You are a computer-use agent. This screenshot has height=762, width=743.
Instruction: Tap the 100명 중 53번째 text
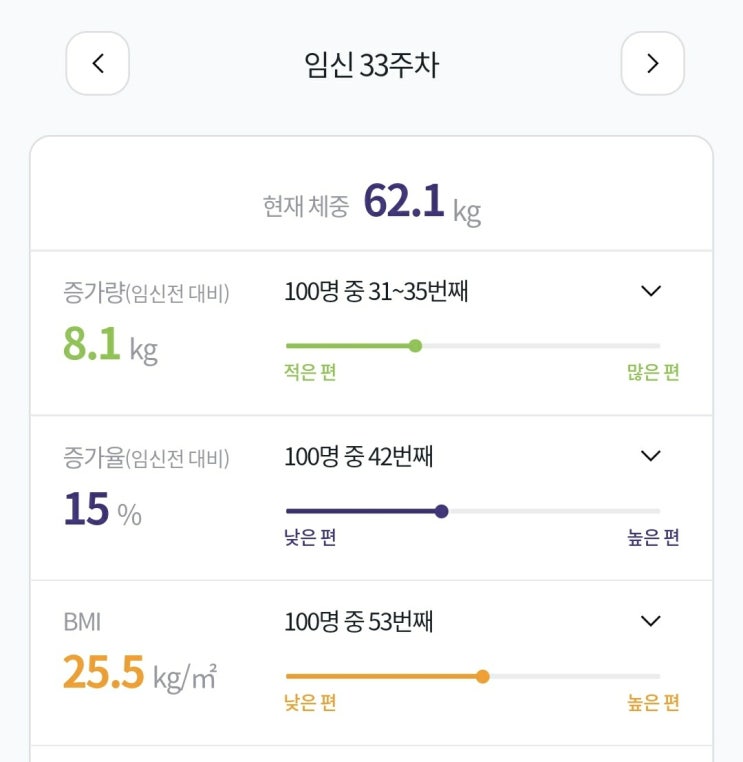(x=358, y=622)
